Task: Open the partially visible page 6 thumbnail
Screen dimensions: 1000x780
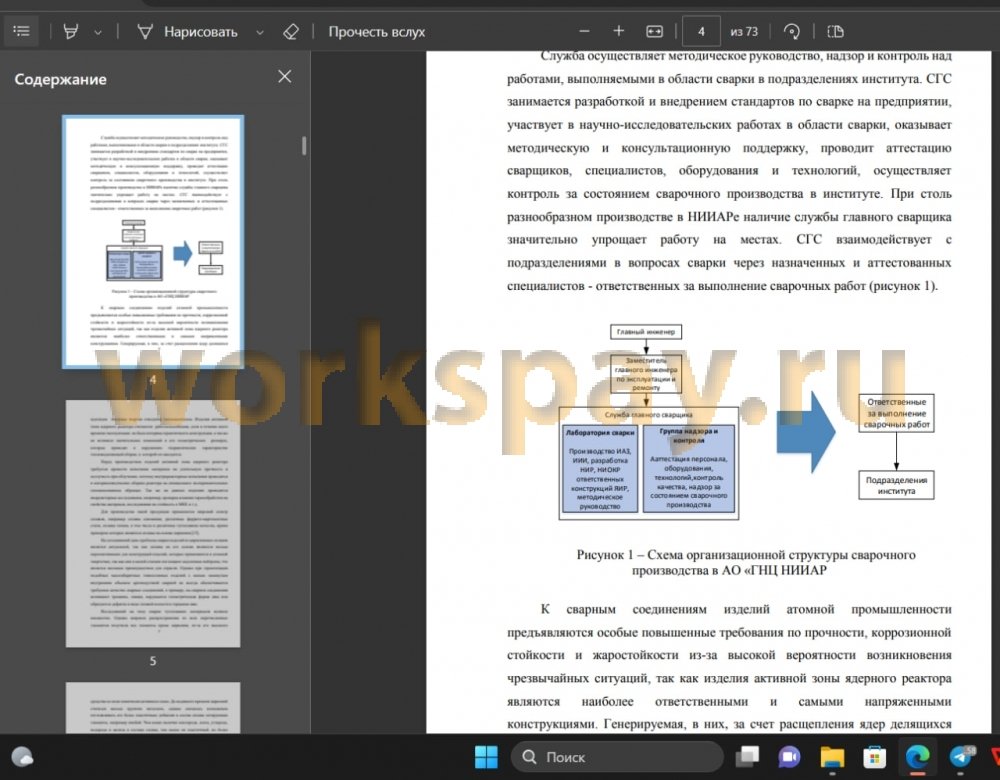Action: pyautogui.click(x=153, y=707)
